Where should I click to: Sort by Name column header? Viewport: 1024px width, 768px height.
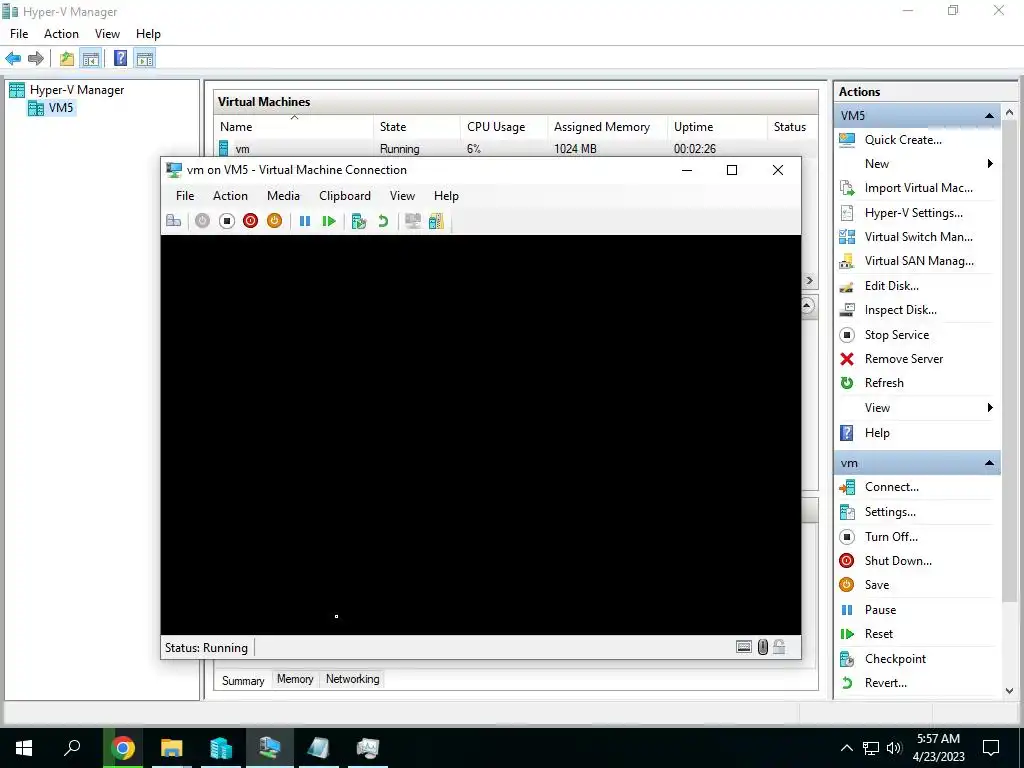(293, 127)
